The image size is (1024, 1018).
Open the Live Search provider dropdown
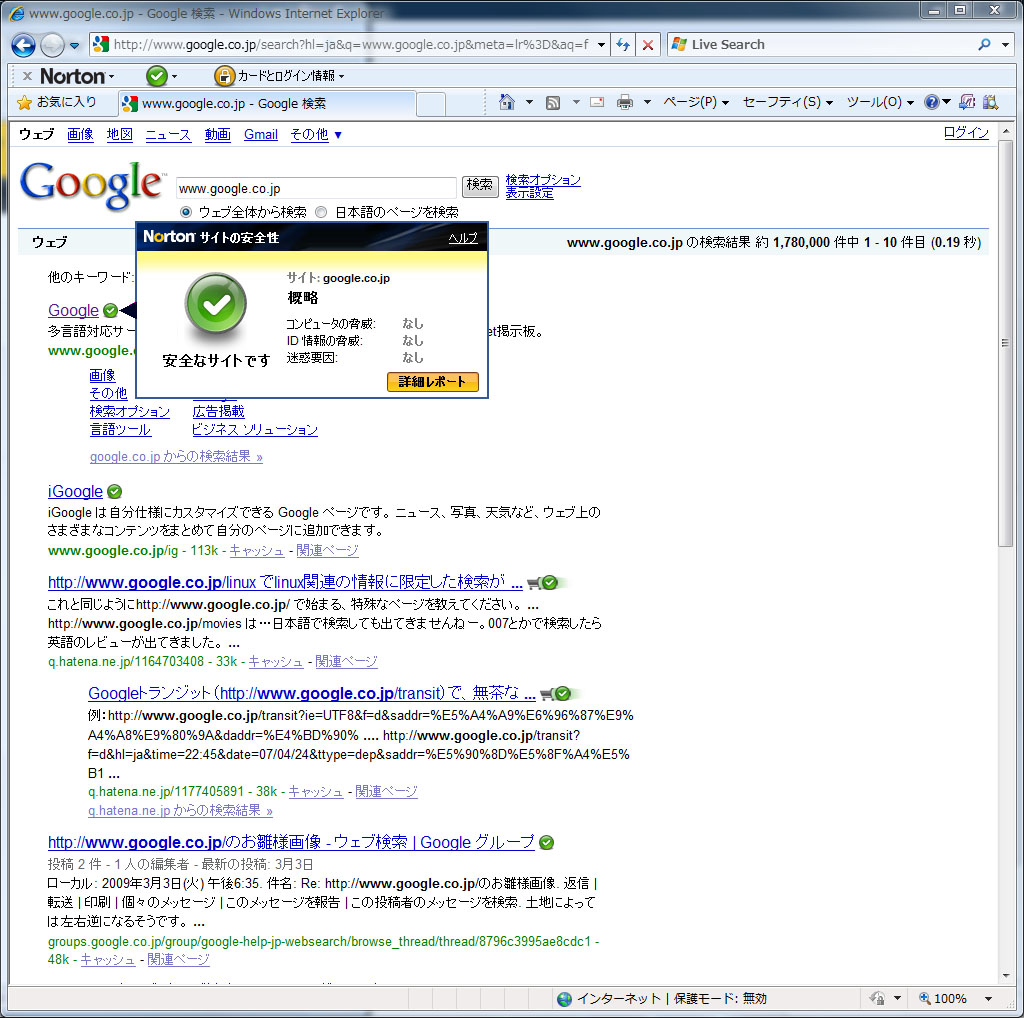[x=1006, y=45]
